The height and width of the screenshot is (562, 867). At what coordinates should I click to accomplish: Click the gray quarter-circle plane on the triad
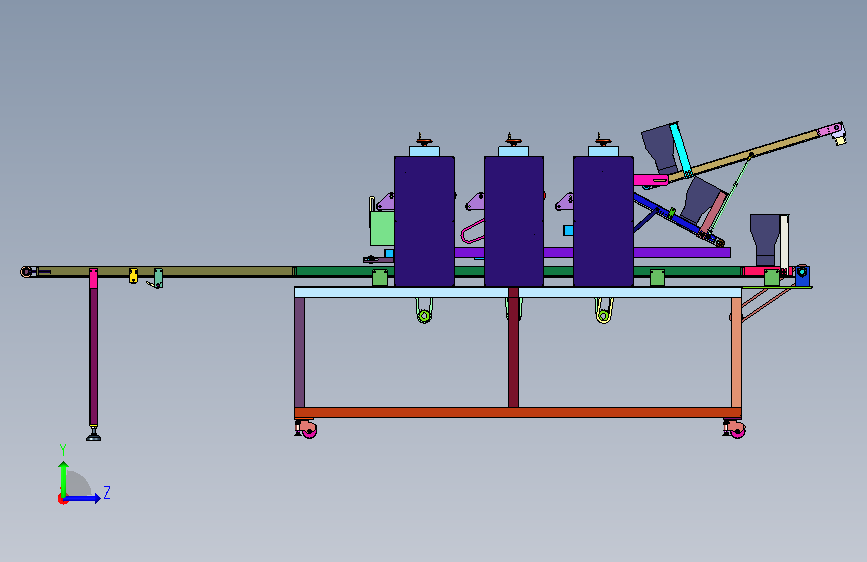79,484
